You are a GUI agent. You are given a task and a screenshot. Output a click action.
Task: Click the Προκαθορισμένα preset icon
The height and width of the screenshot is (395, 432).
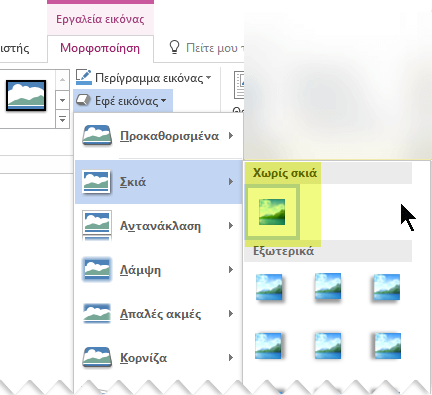(97, 135)
